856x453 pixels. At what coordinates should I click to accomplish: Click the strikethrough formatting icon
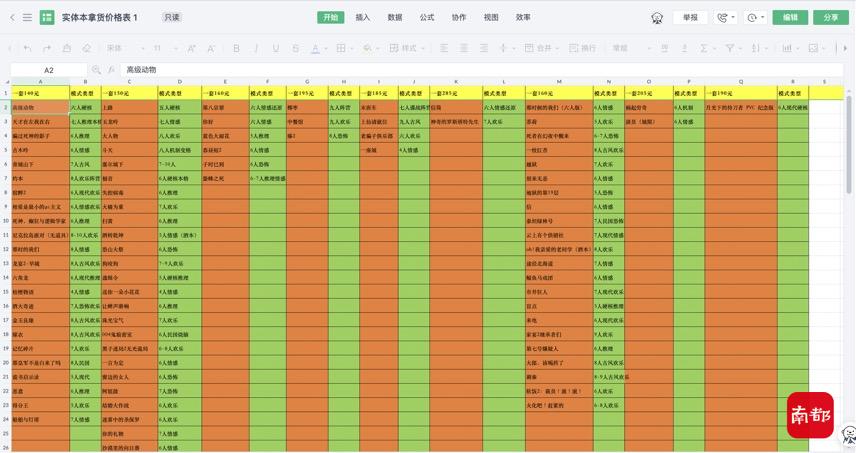pyautogui.click(x=295, y=48)
